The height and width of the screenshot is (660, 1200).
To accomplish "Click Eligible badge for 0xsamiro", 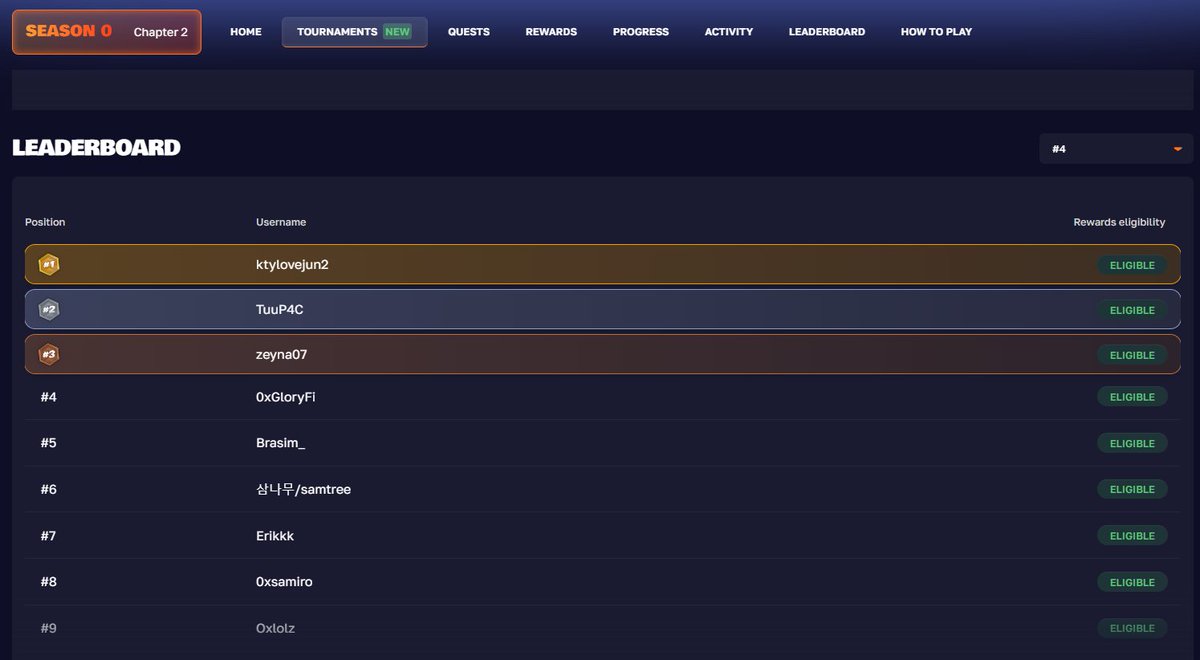I will [1132, 582].
